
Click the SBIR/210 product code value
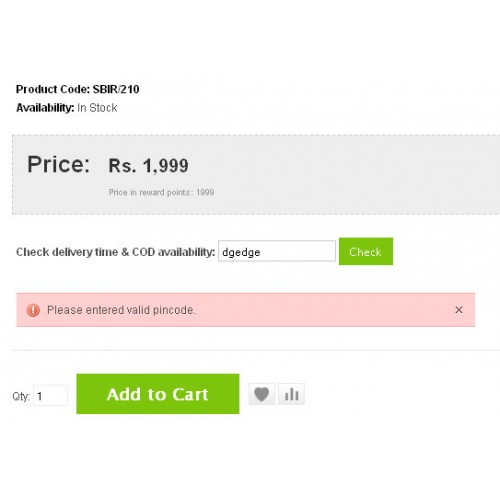pos(116,89)
